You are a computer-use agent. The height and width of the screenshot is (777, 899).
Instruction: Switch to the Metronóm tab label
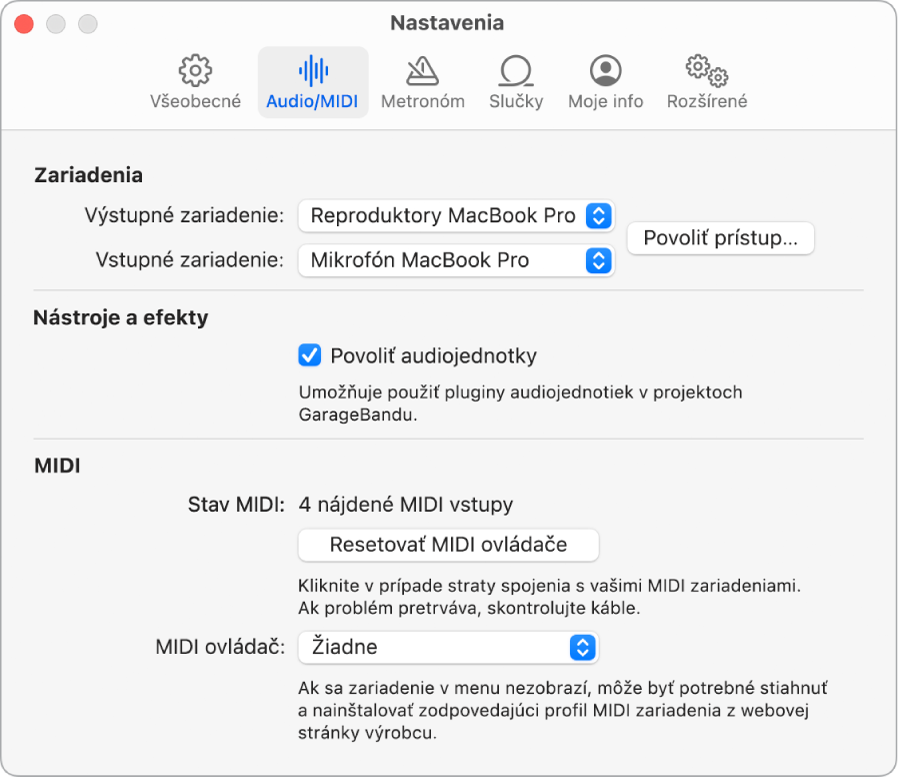pyautogui.click(x=423, y=101)
